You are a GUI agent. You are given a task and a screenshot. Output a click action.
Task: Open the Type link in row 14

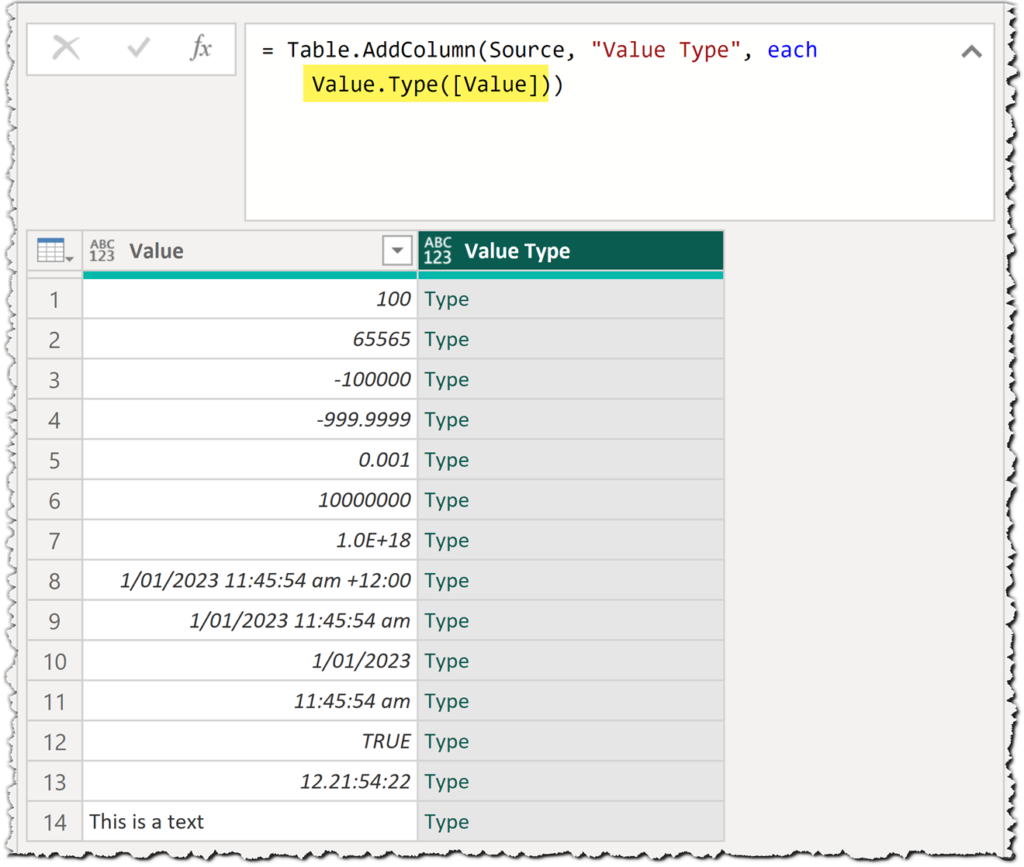[447, 823]
